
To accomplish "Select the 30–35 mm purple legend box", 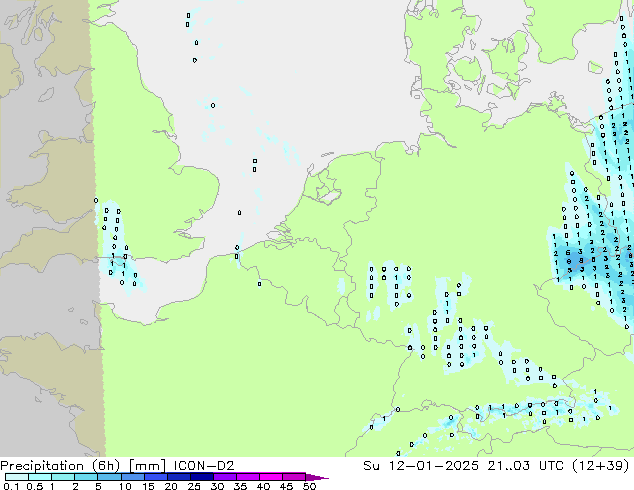I will (x=225, y=477).
